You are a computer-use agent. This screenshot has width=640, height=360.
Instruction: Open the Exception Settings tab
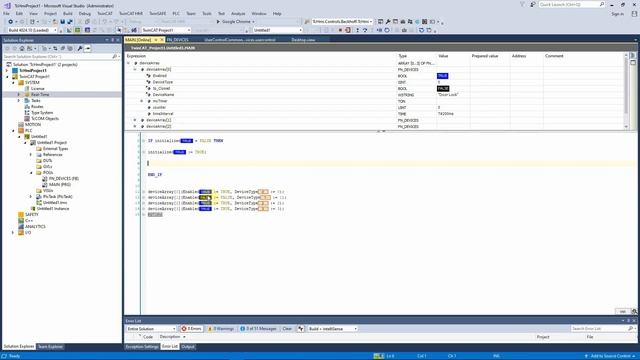[x=142, y=347]
